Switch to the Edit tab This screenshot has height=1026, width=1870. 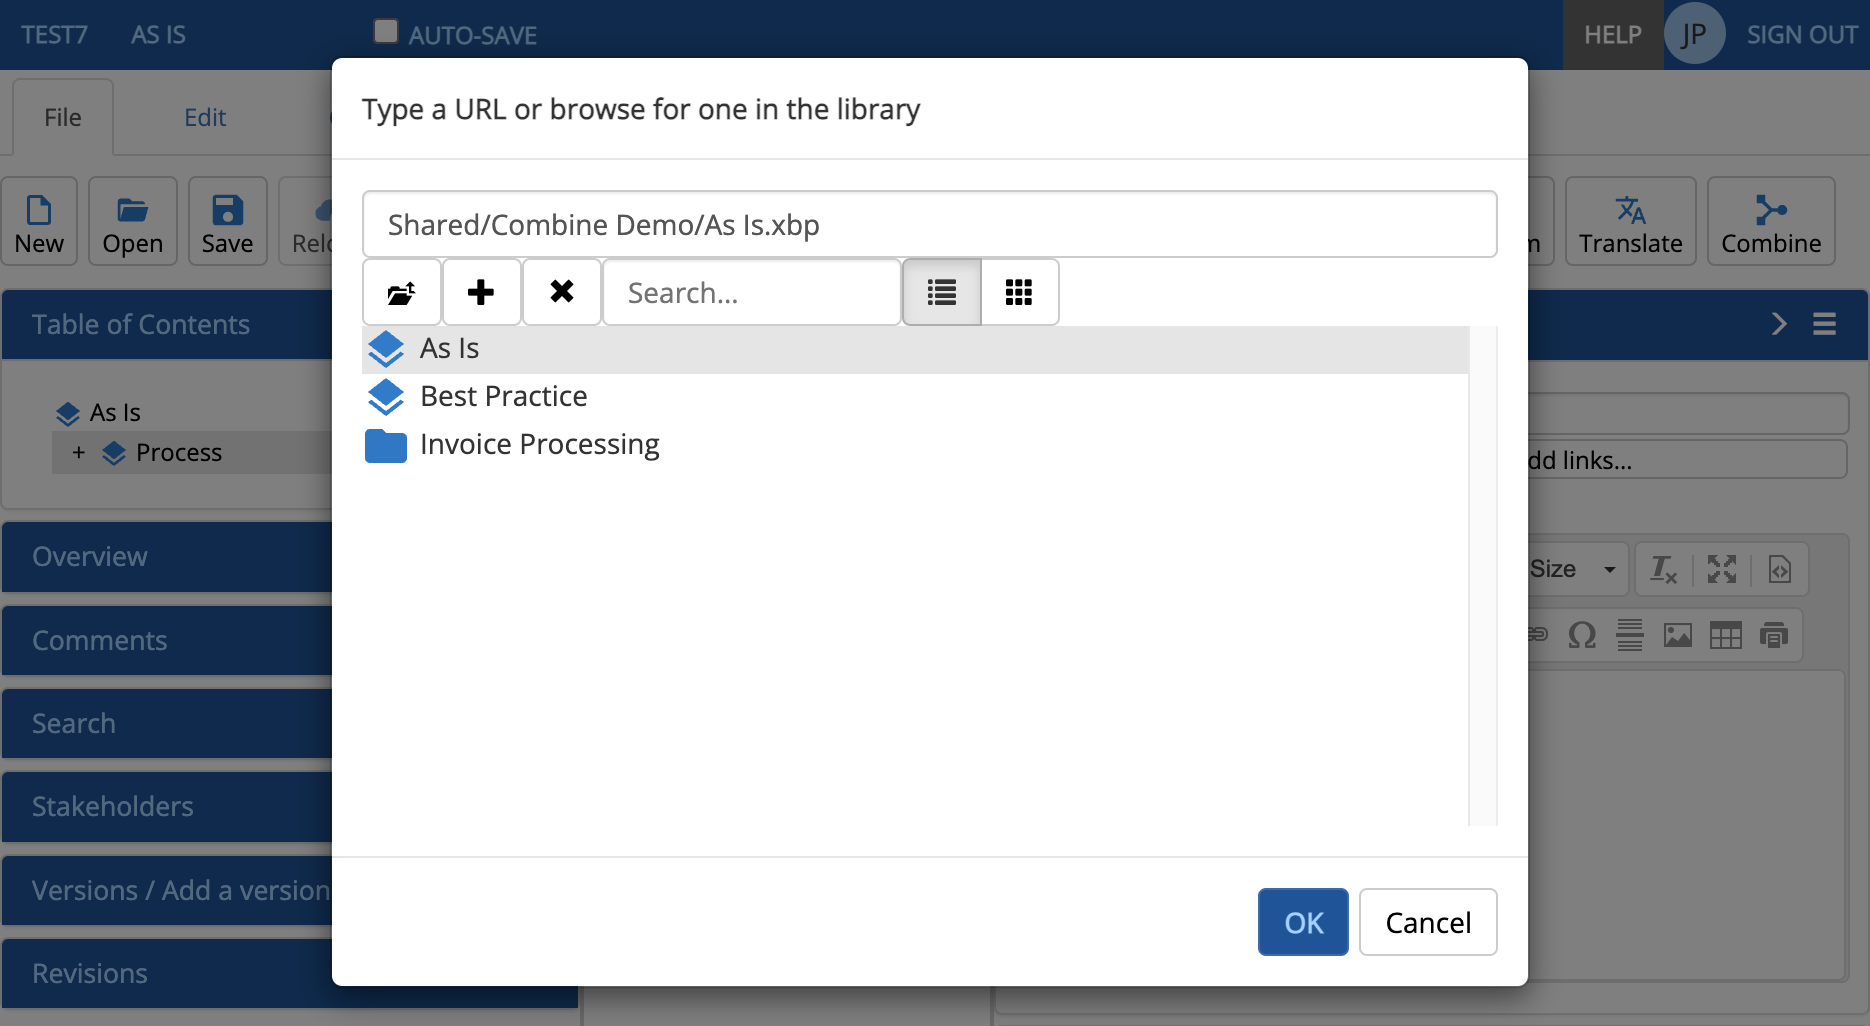pos(205,118)
